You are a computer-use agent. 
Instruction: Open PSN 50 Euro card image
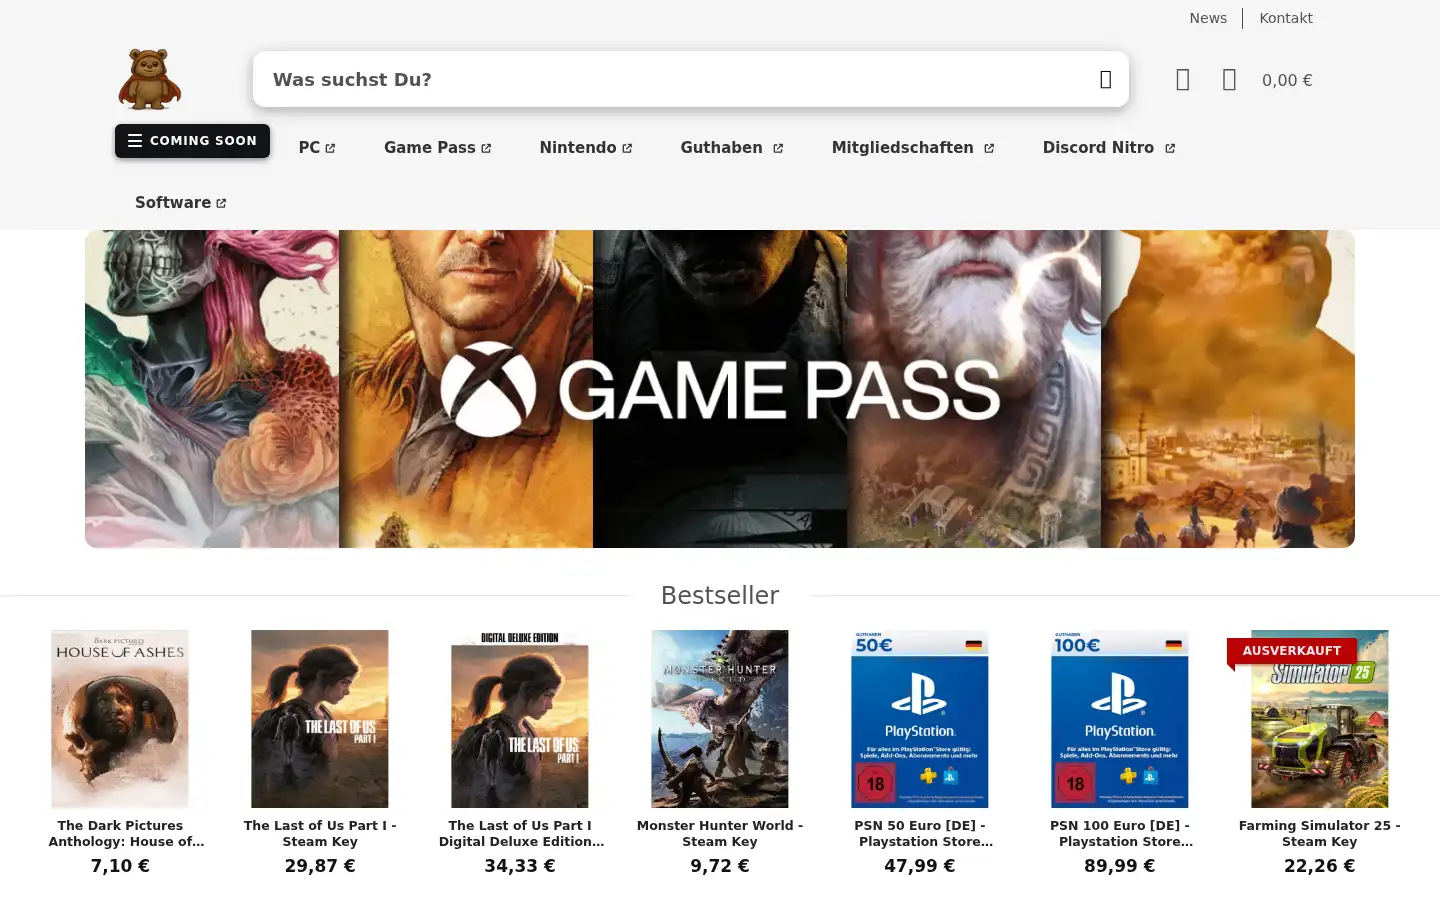pyautogui.click(x=920, y=719)
